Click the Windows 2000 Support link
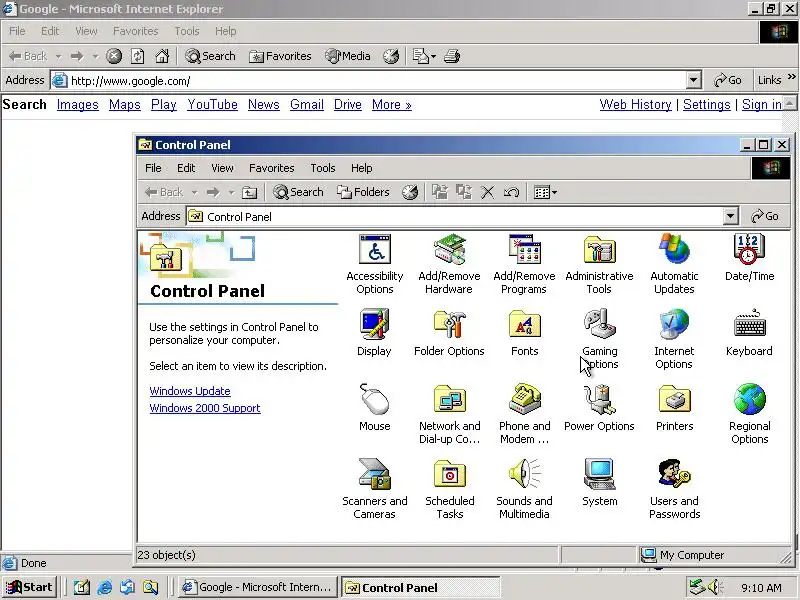Viewport: 800px width, 600px height. tap(205, 408)
